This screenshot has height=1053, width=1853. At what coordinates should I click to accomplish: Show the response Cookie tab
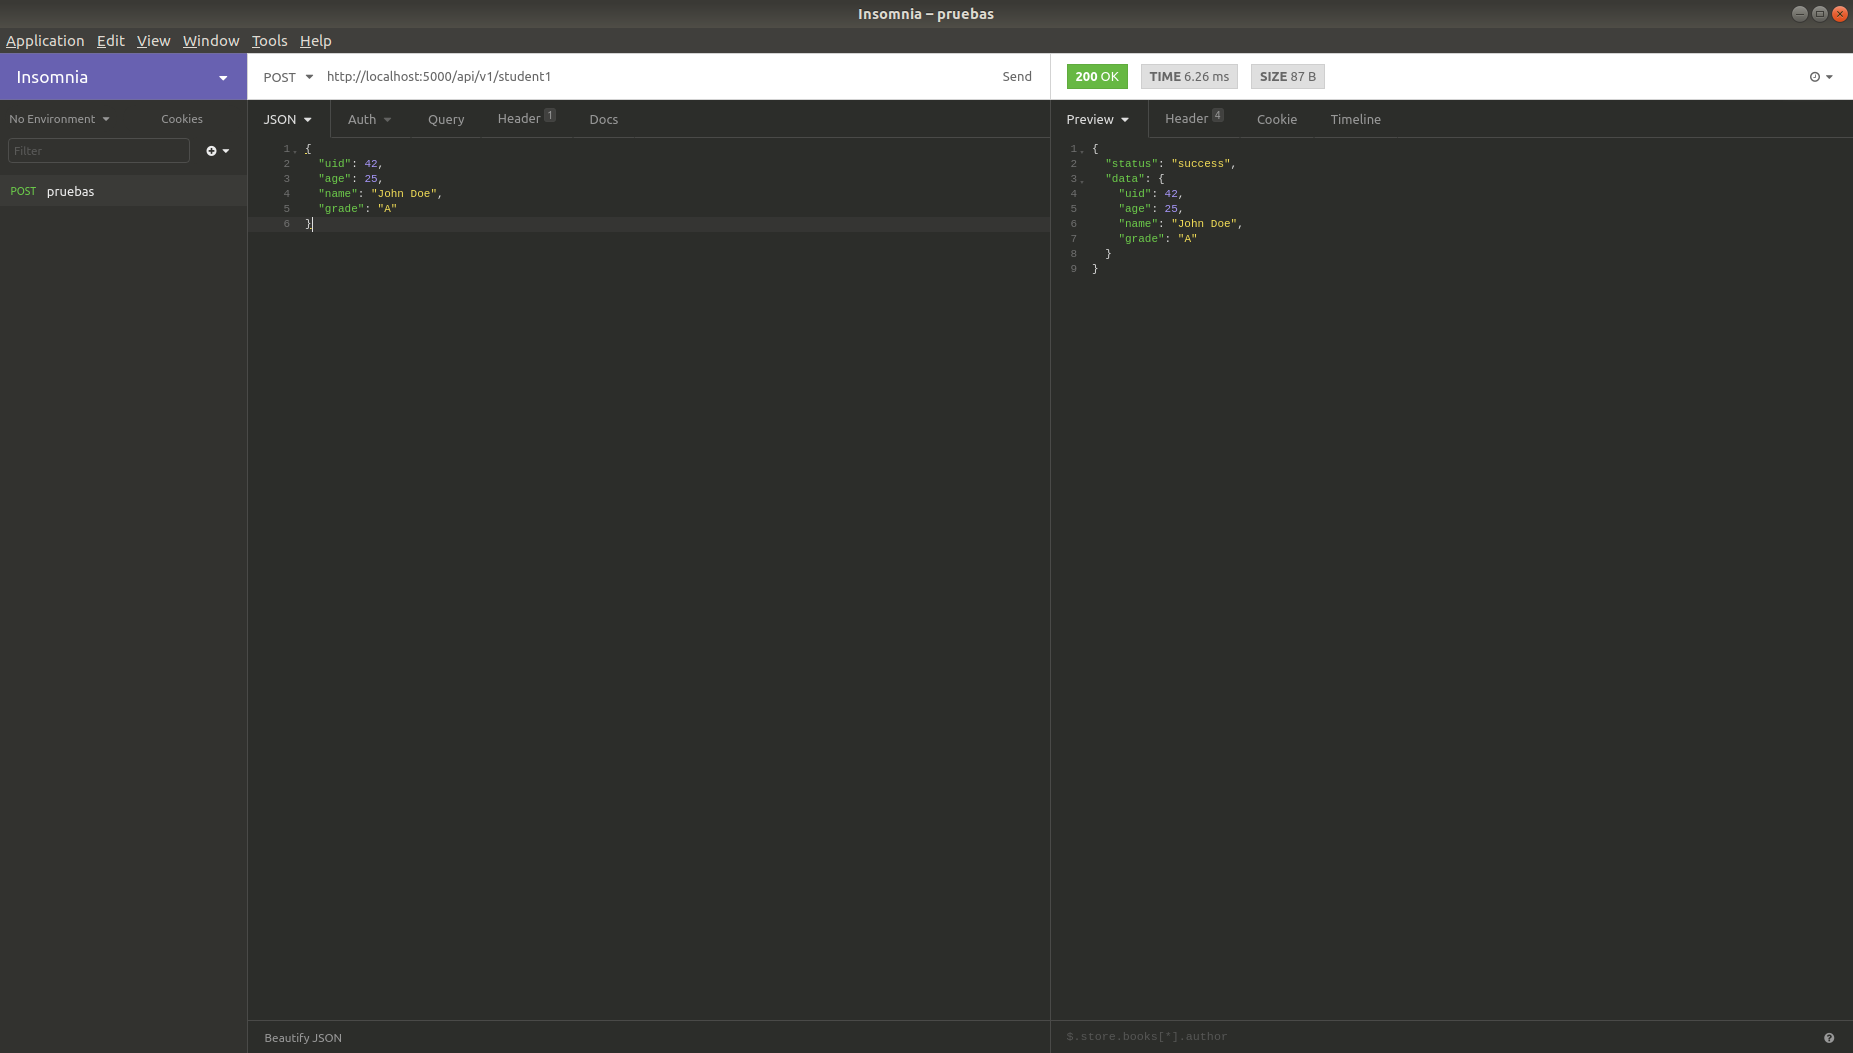[1276, 119]
